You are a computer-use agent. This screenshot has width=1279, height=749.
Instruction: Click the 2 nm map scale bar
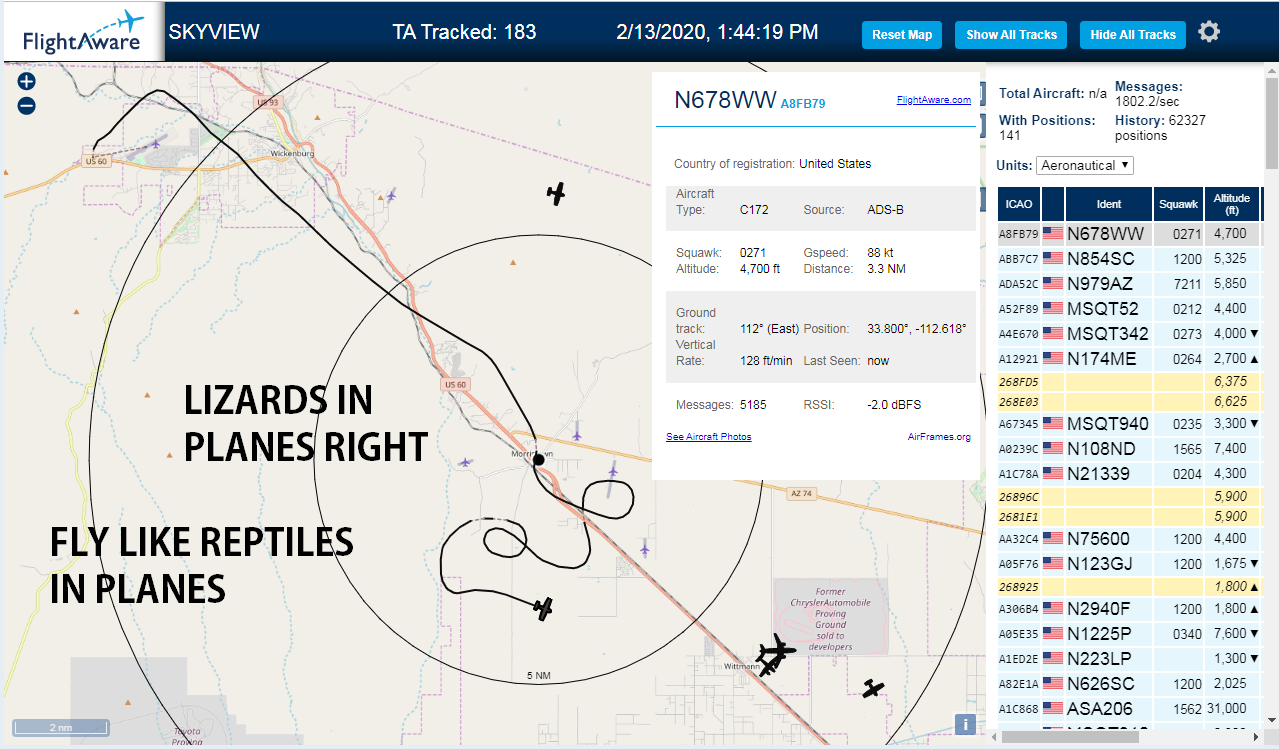[x=60, y=727]
